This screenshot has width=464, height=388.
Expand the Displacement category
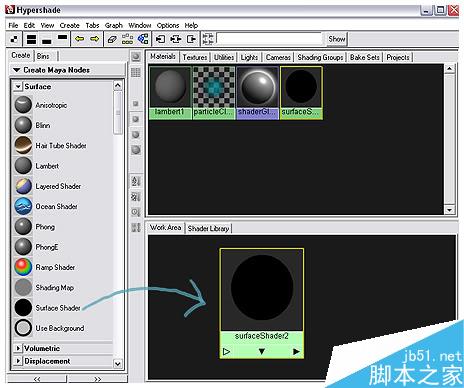[x=18, y=361]
